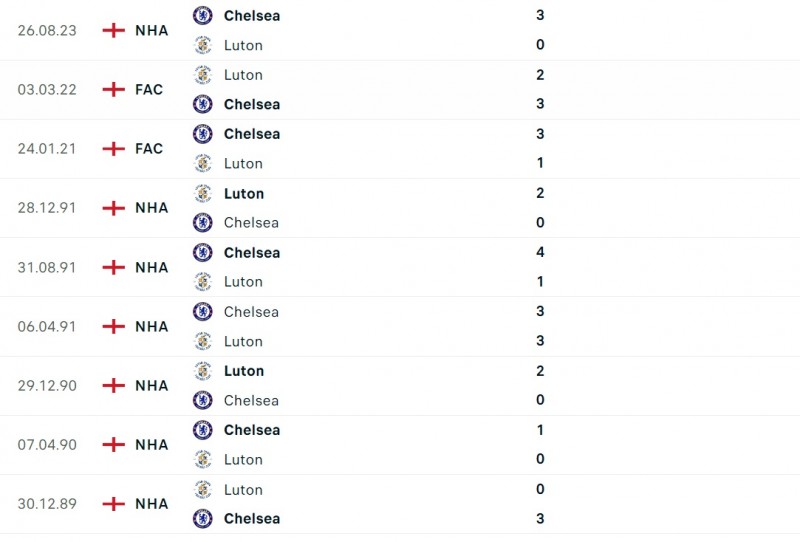This screenshot has height=542, width=800.
Task: Click Luton's score of 2 on 29.12.90
Action: tap(540, 371)
